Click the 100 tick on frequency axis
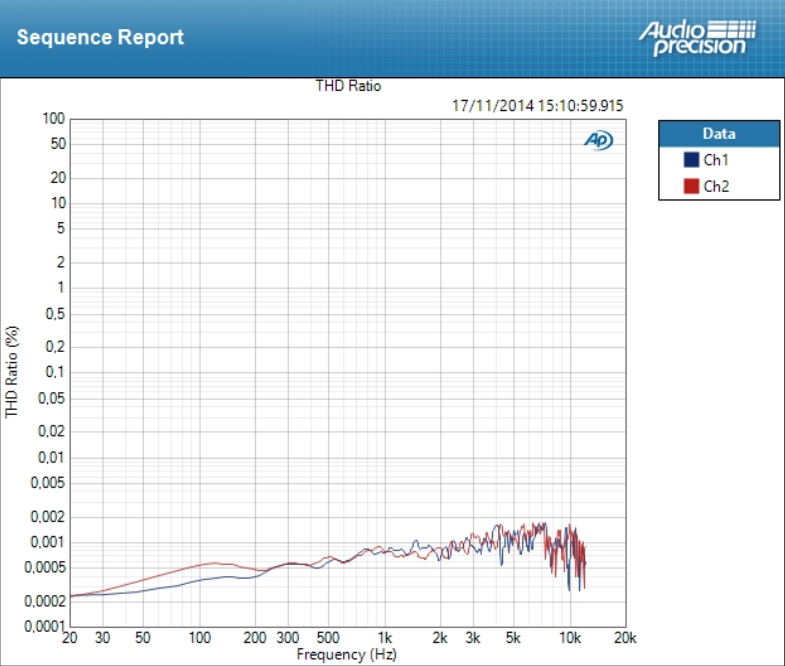 pyautogui.click(x=199, y=638)
